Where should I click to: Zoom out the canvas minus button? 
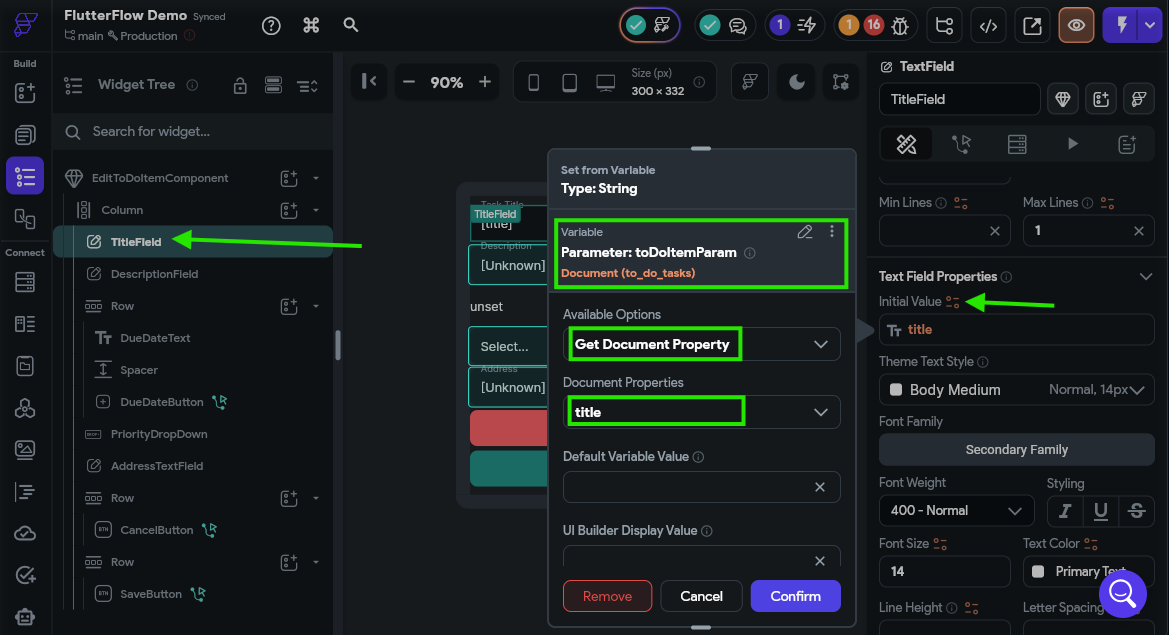(409, 82)
